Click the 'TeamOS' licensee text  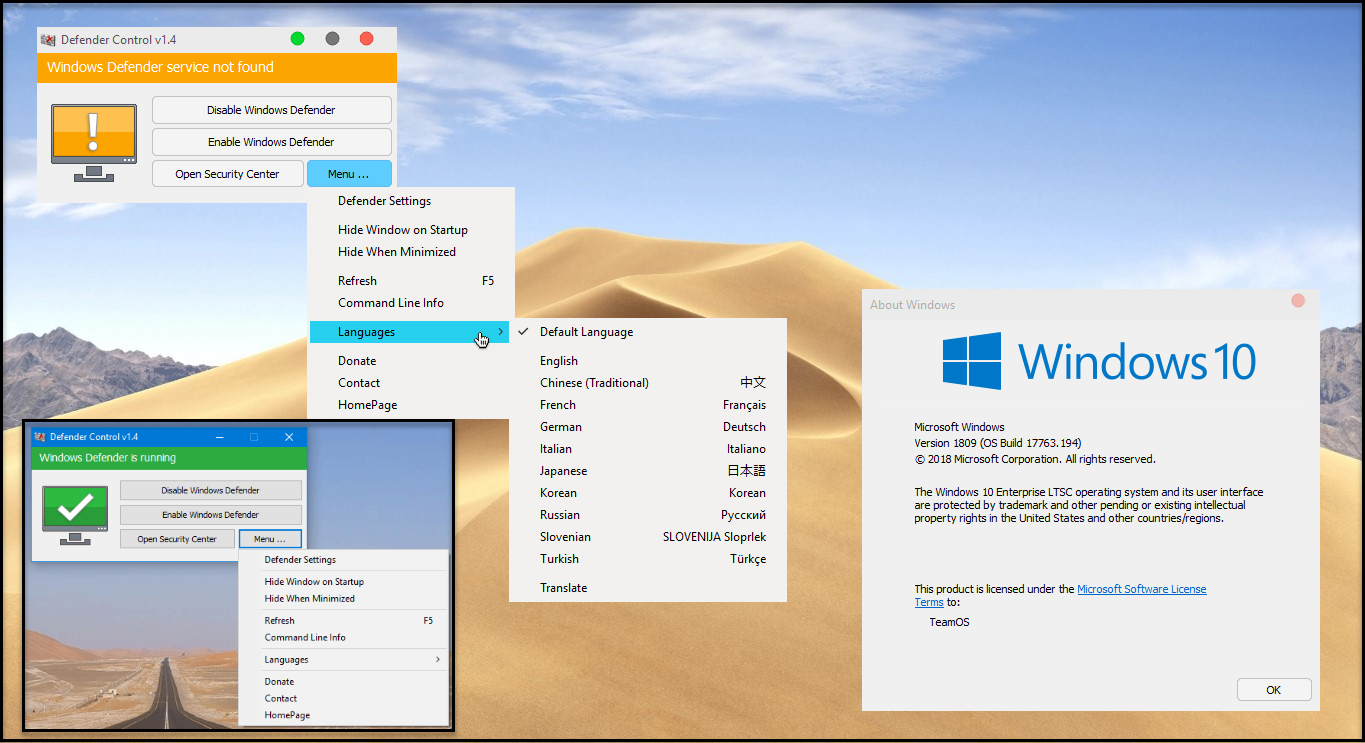tap(949, 622)
